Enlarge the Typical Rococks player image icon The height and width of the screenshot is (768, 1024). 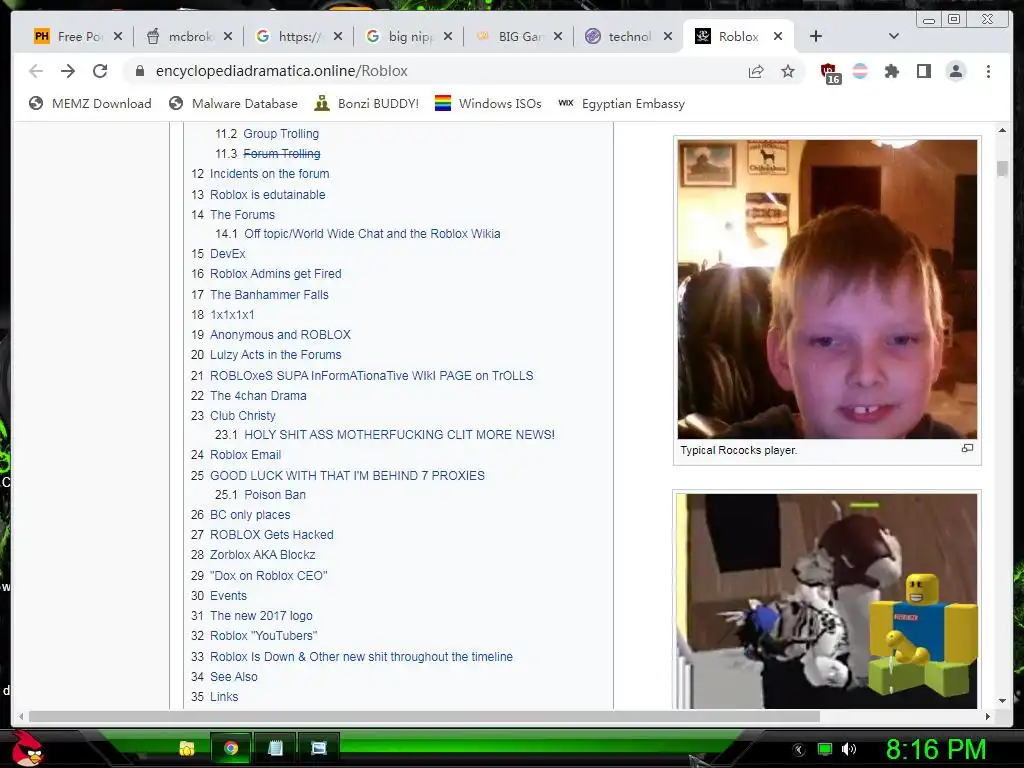click(x=967, y=449)
